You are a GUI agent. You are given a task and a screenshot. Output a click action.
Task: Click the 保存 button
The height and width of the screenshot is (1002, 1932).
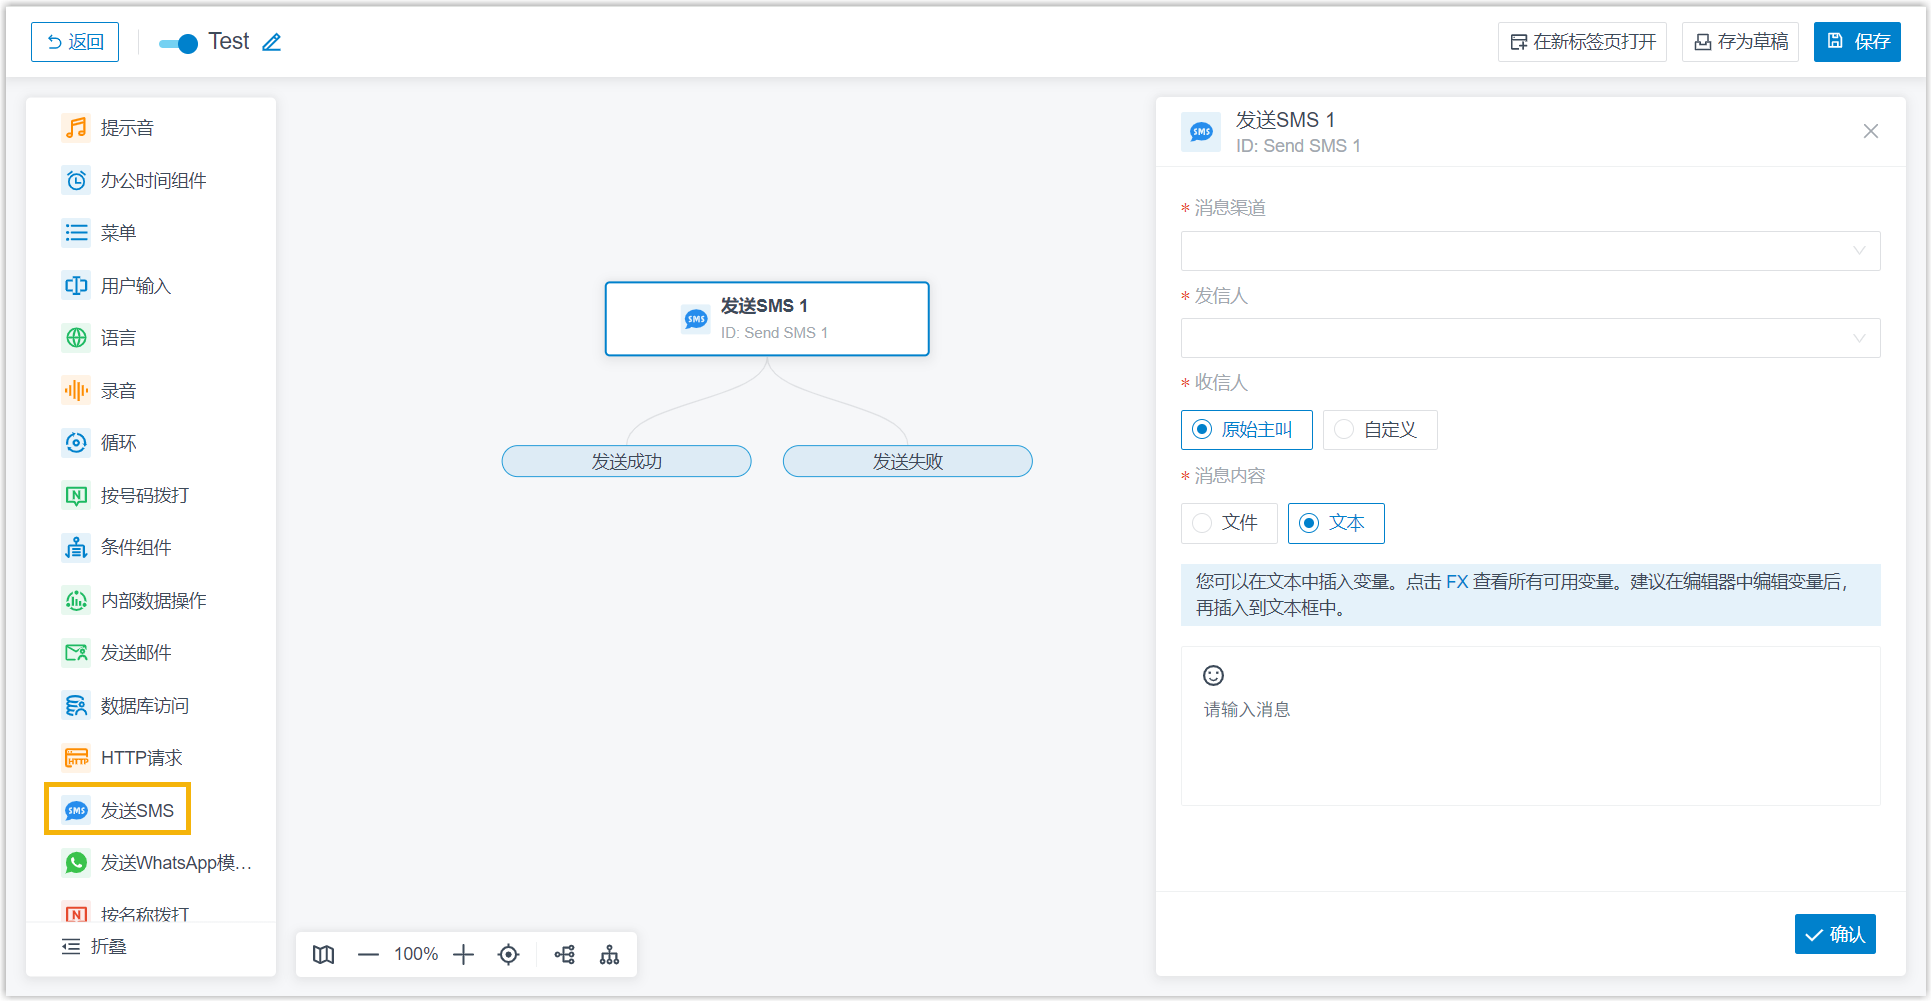(1857, 42)
